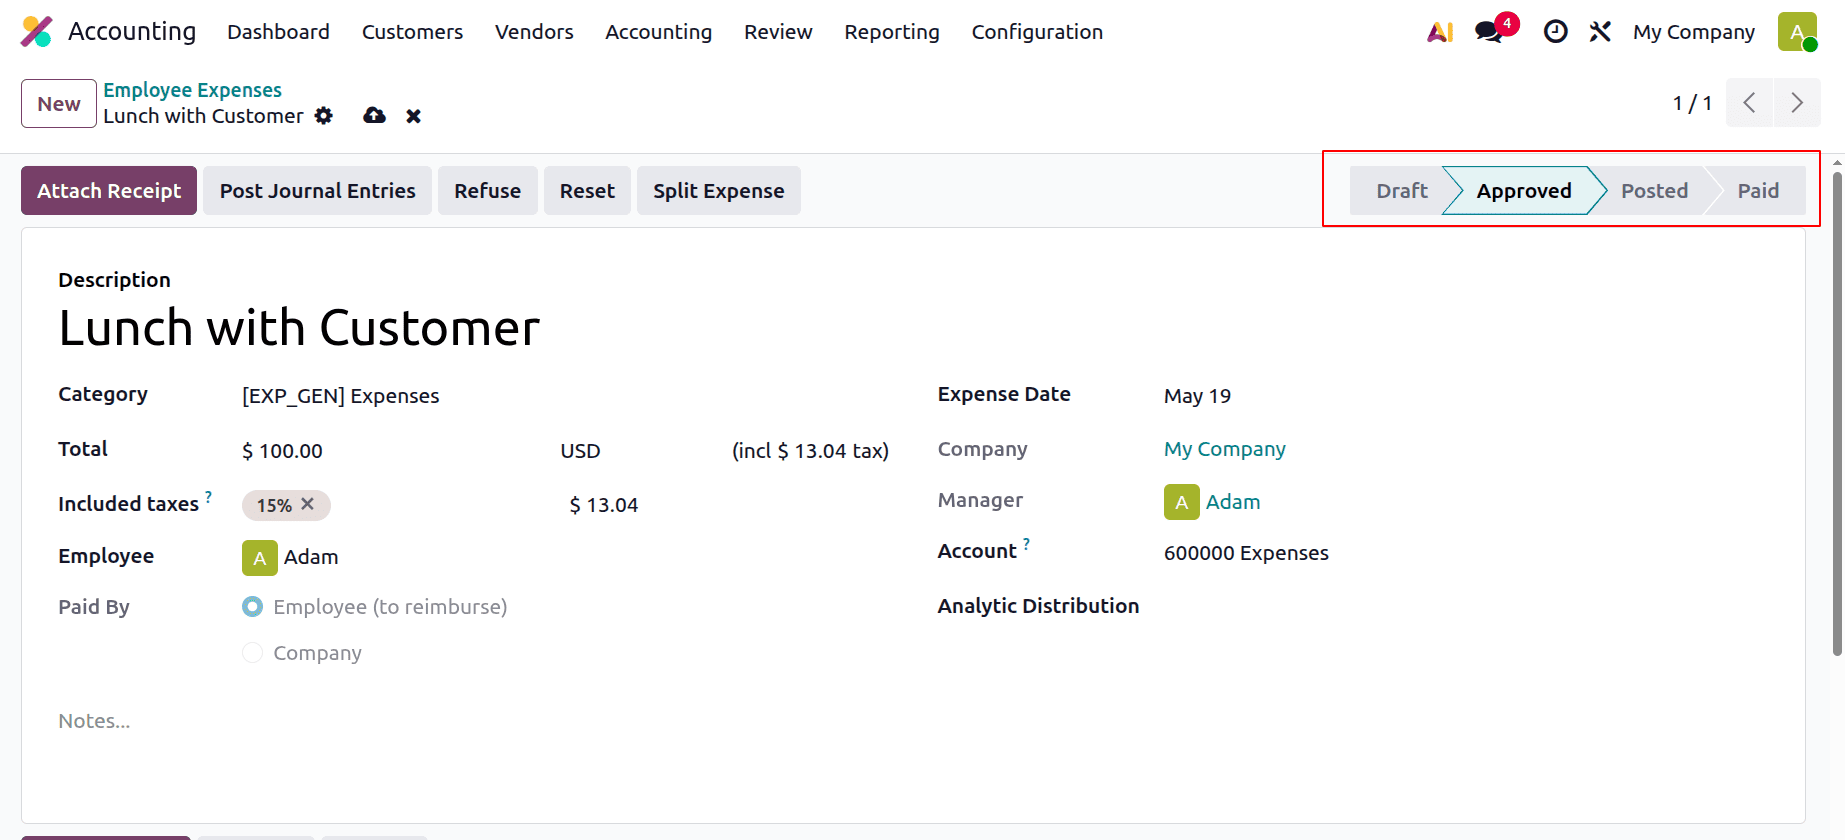Click the $ 13.04 tax amount

[x=604, y=505]
